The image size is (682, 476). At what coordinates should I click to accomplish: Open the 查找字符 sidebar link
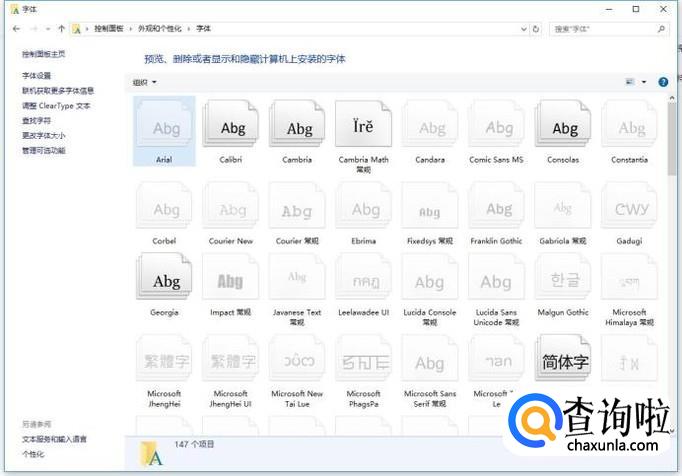(x=37, y=121)
